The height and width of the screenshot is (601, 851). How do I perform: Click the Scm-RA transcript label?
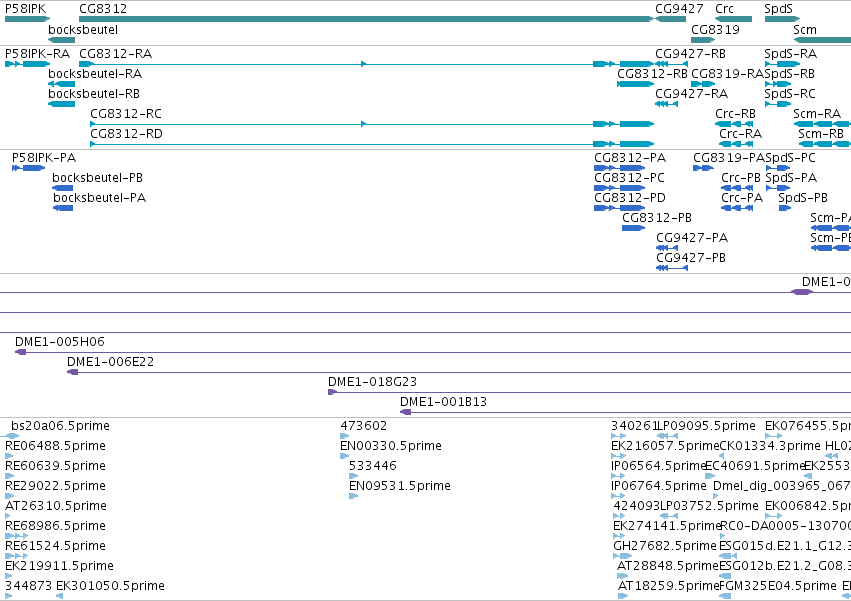coord(817,114)
